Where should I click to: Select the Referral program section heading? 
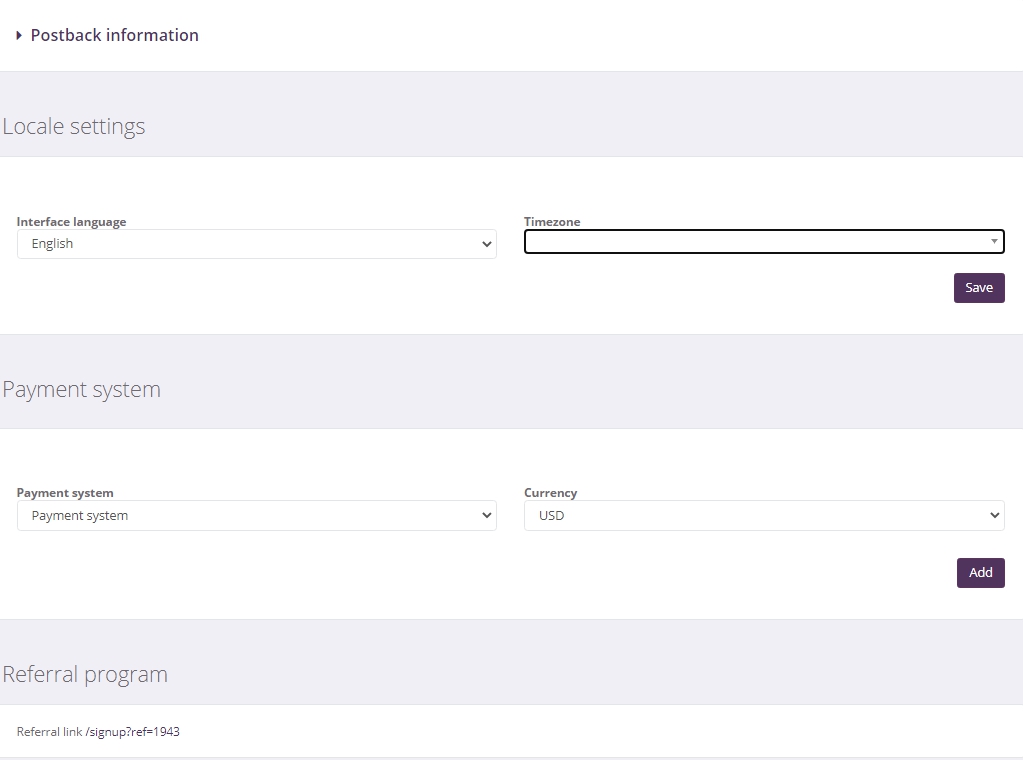click(85, 675)
